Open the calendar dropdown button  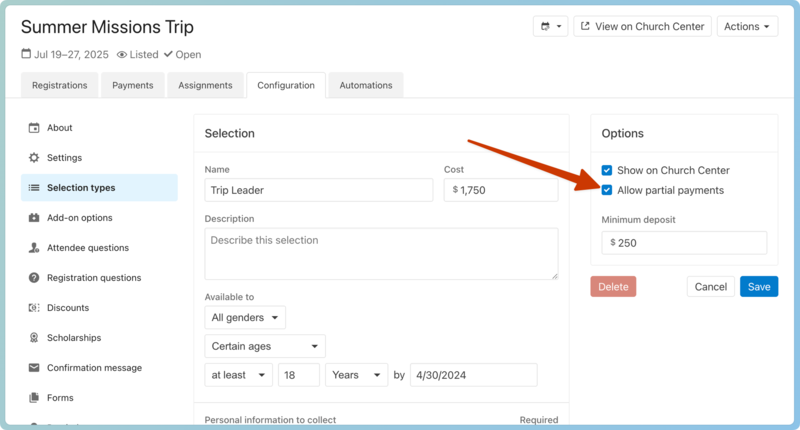(x=551, y=27)
